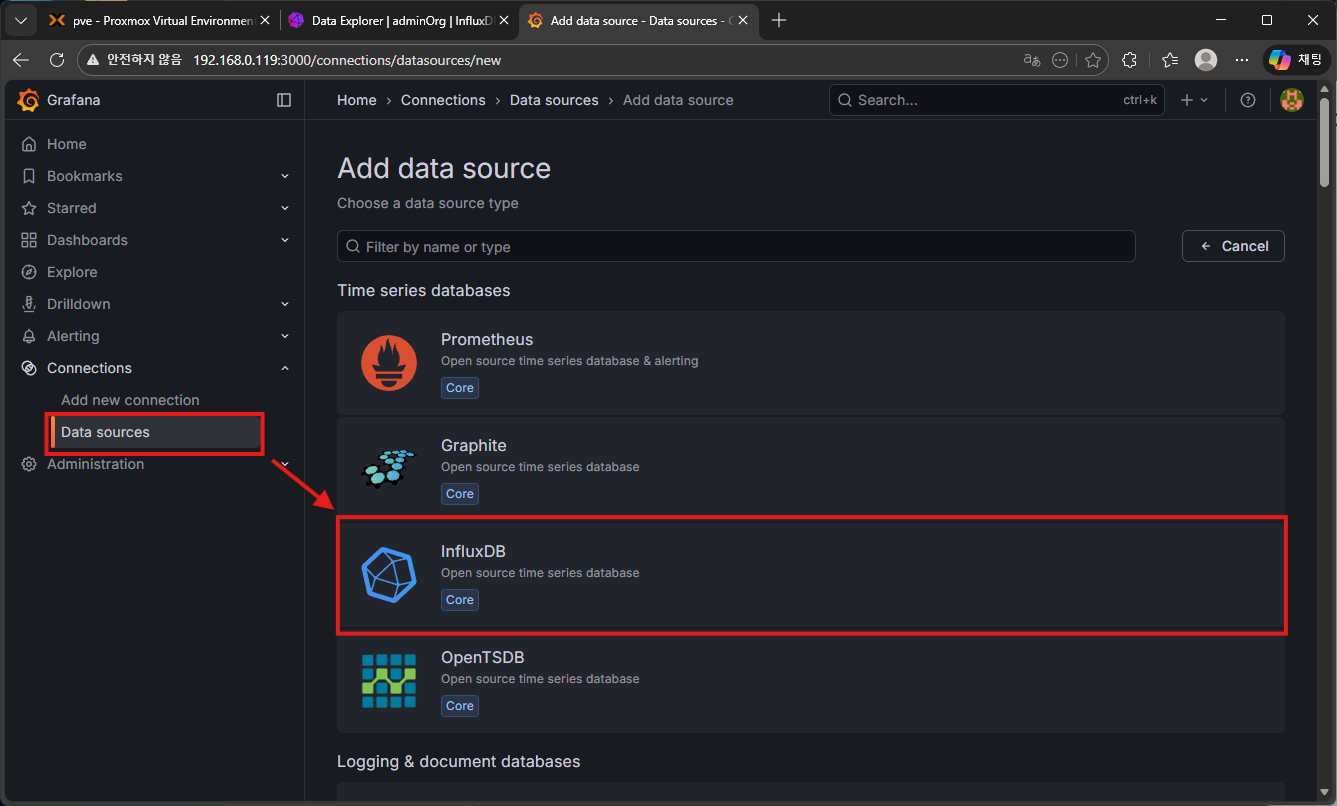
Task: Click the Alerting bell icon
Action: point(29,336)
